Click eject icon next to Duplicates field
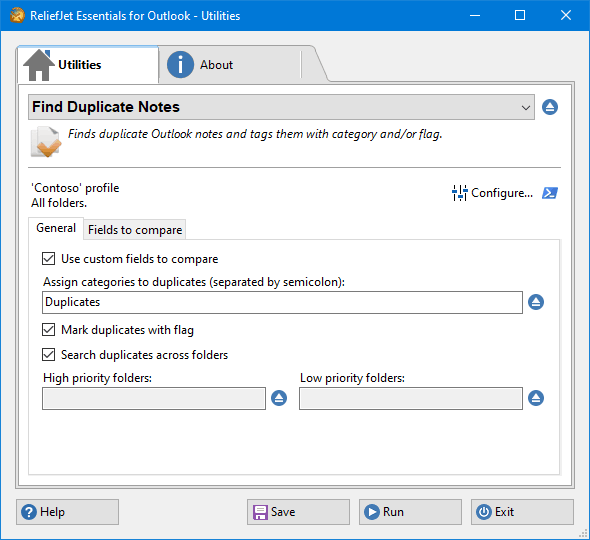Viewport: 590px width, 540px height. click(536, 302)
